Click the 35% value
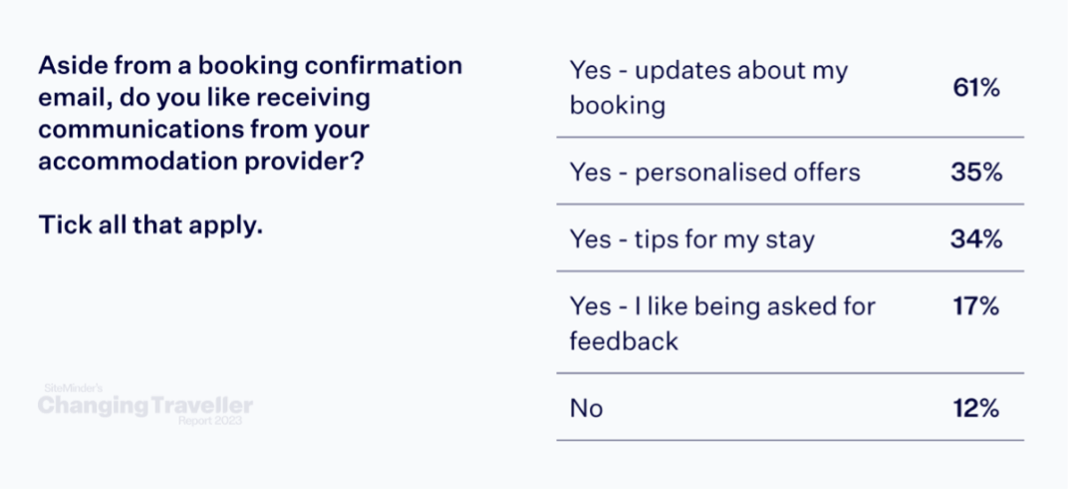This screenshot has height=491, width=1072. pos(976,172)
